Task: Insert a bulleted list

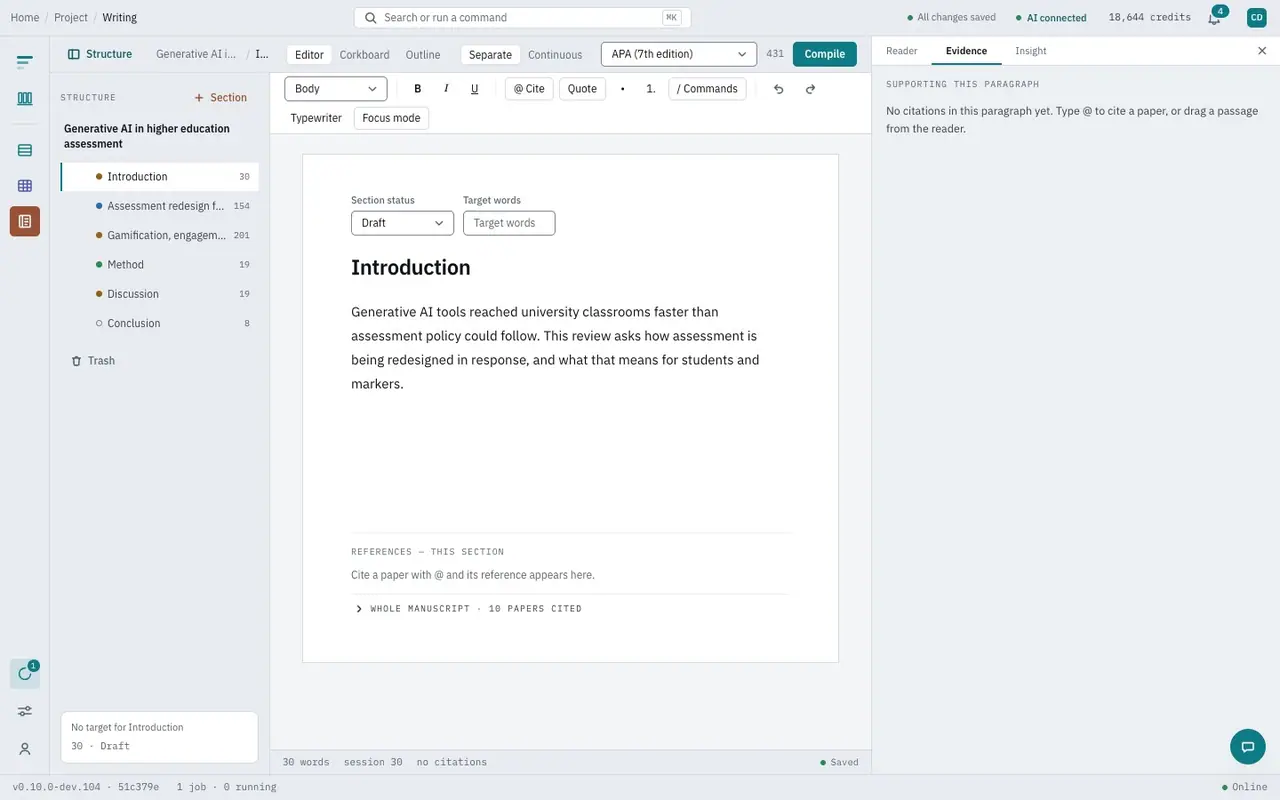Action: (x=623, y=89)
